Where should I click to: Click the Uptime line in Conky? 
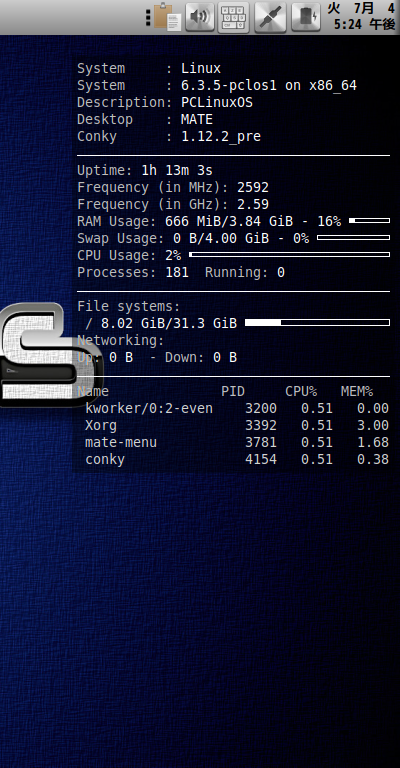(x=145, y=170)
